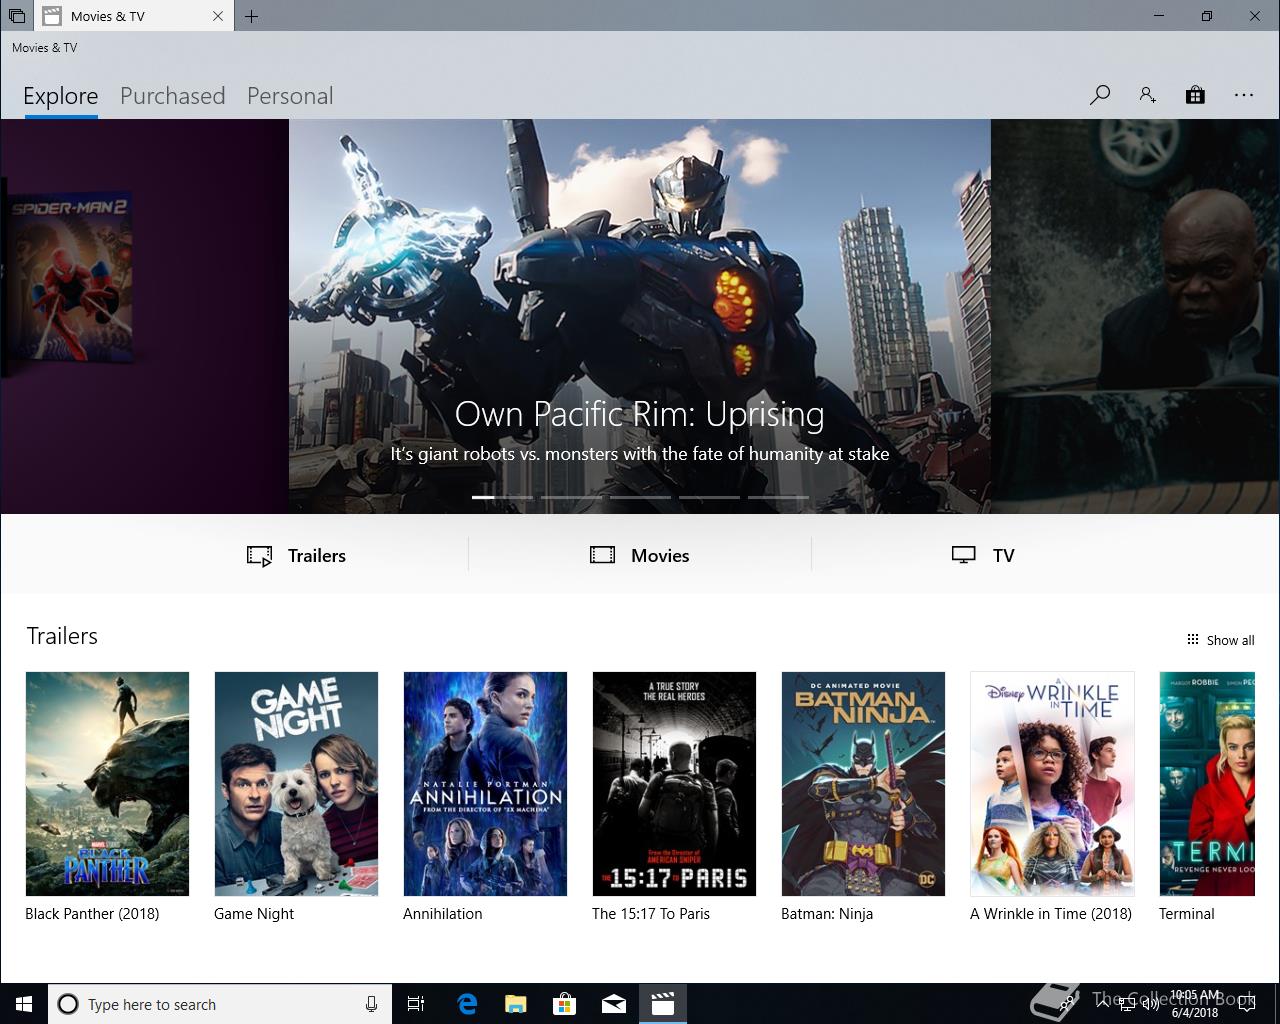This screenshot has width=1280, height=1024.
Task: Click the account sign-in person icon
Action: pos(1148,96)
